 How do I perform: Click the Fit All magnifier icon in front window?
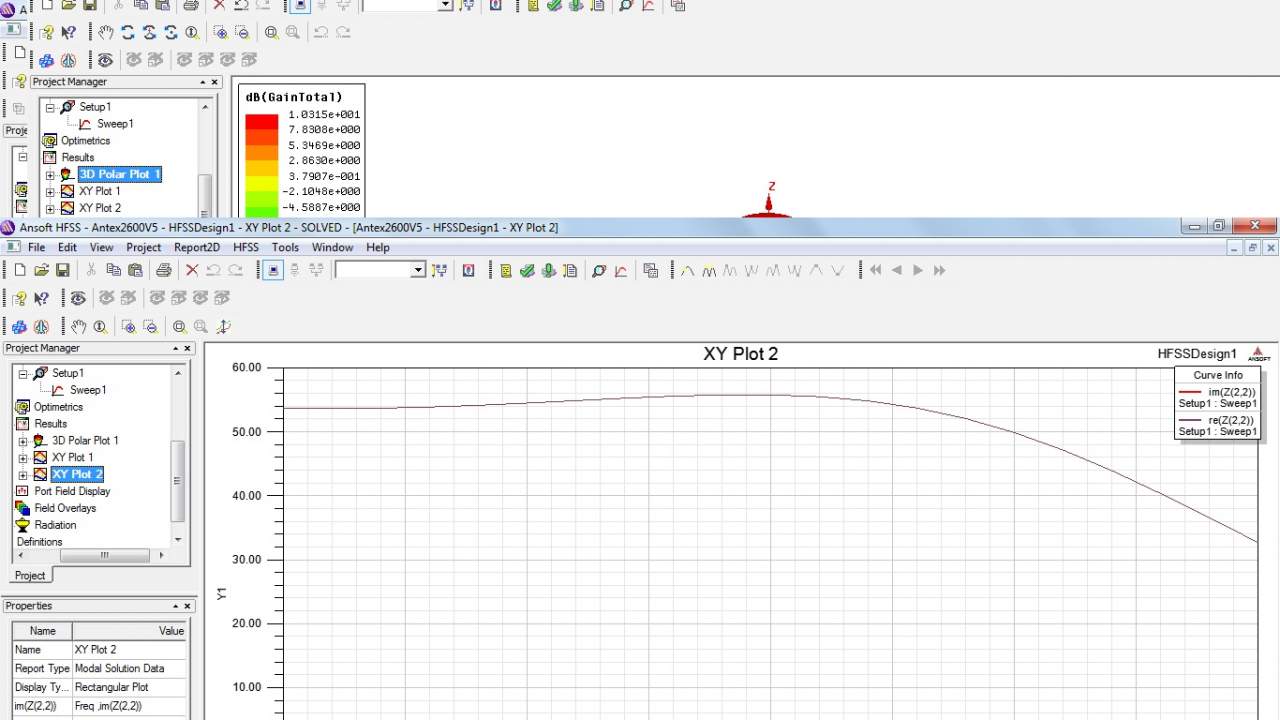[179, 326]
